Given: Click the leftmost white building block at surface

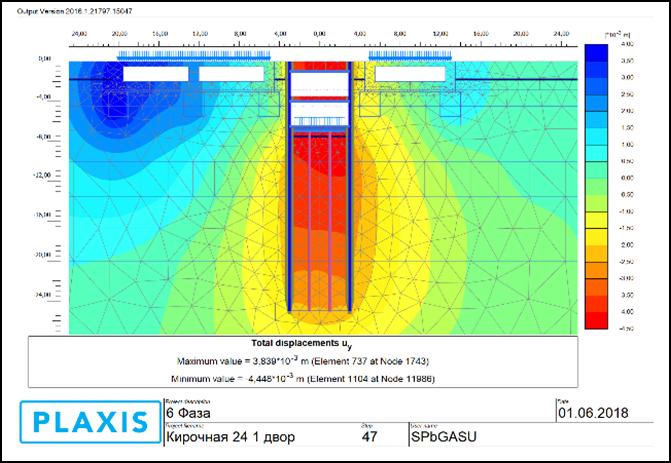Looking at the screenshot, I should pos(154,73).
